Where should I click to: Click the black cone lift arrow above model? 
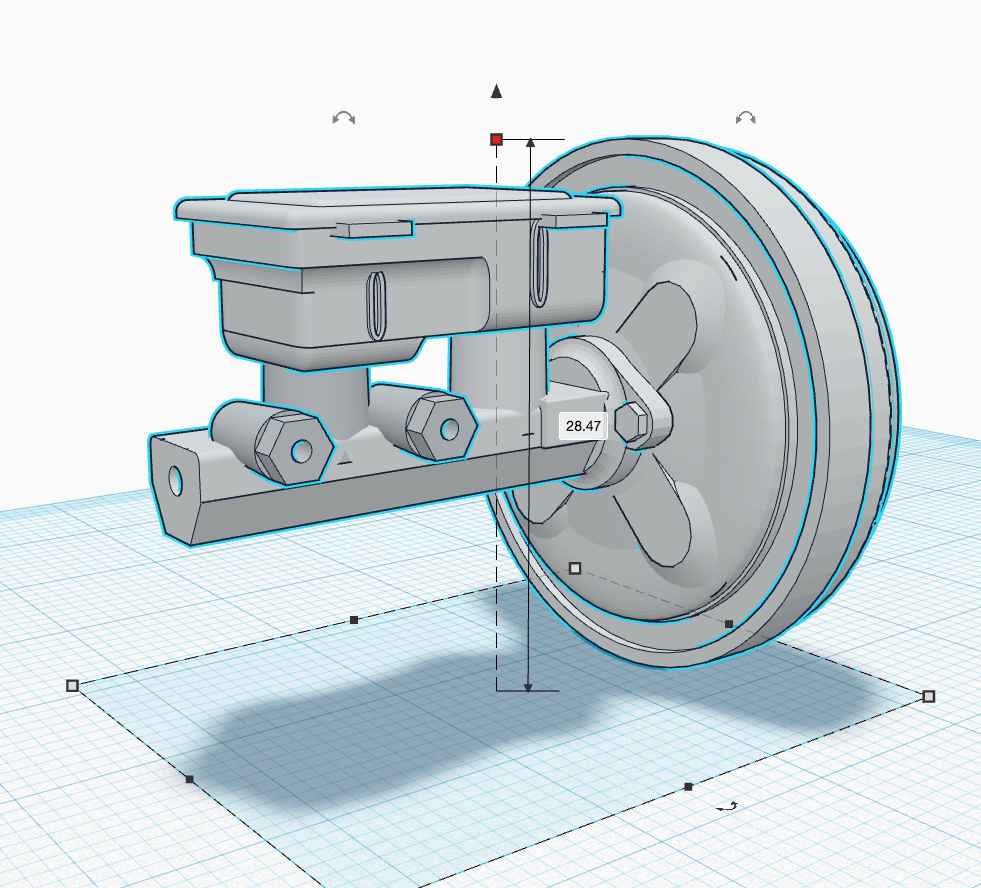tap(496, 91)
